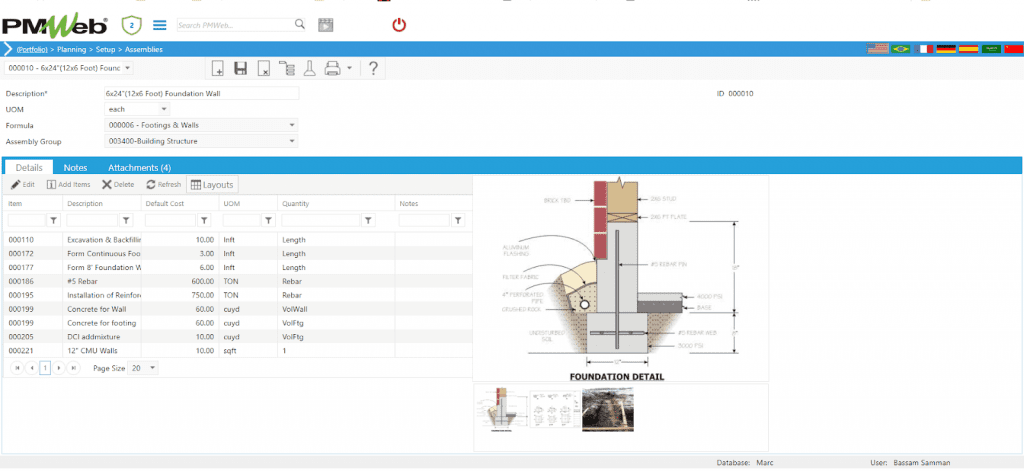The image size is (1024, 471).
Task: Click the printer icon in the toolbar
Action: (333, 68)
